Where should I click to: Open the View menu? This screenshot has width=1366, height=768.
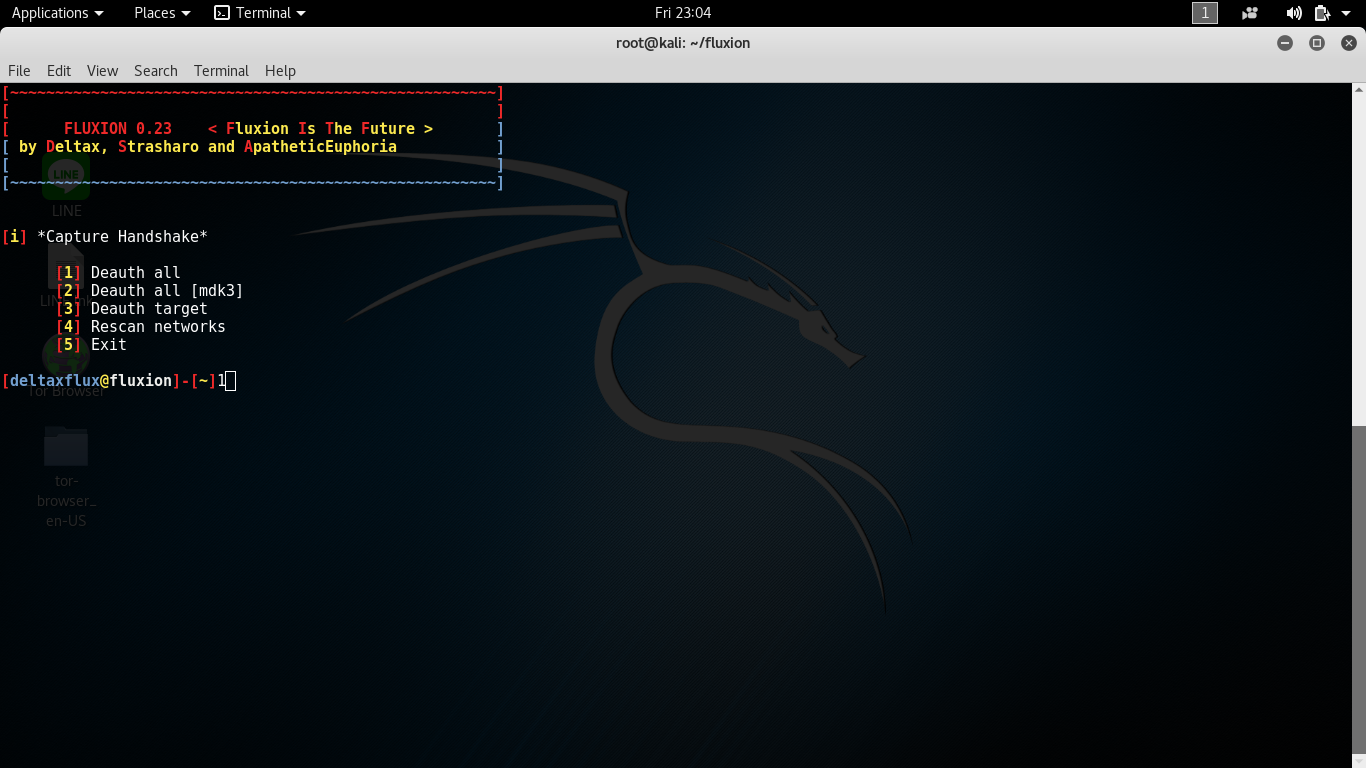click(102, 70)
